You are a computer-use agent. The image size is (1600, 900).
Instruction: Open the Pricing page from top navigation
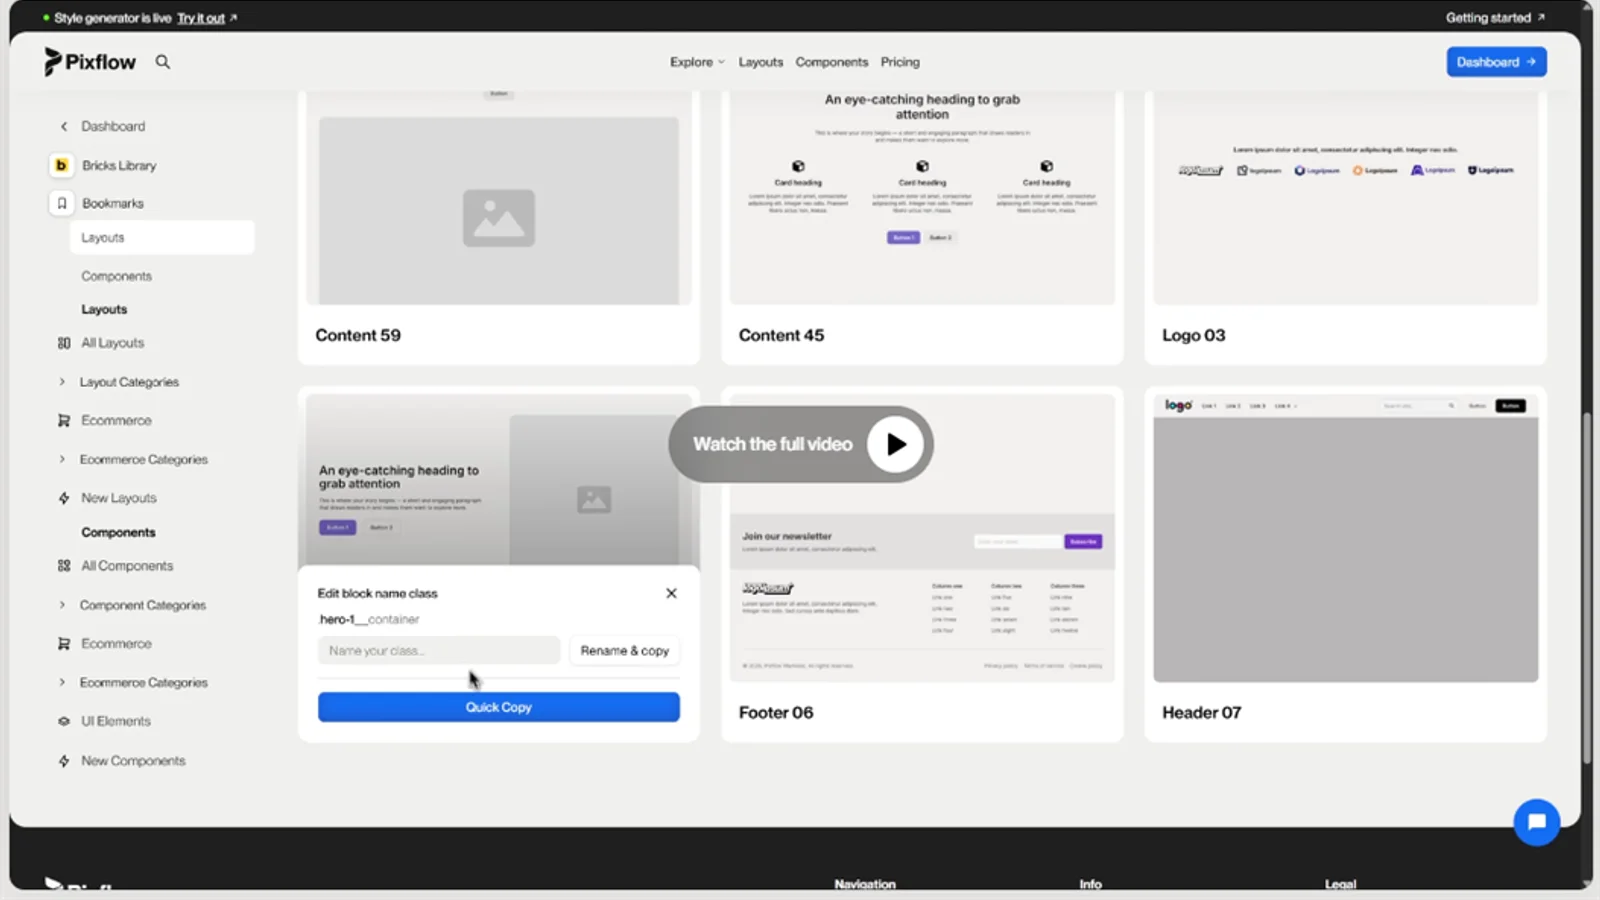coord(899,62)
